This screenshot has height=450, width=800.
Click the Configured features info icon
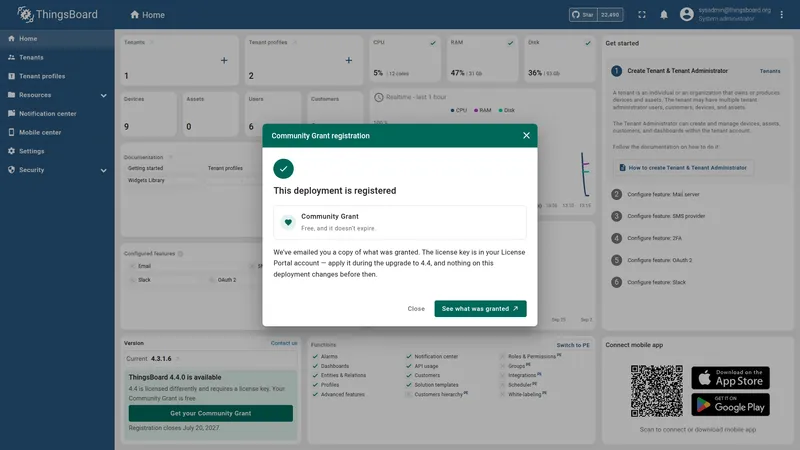pos(180,254)
